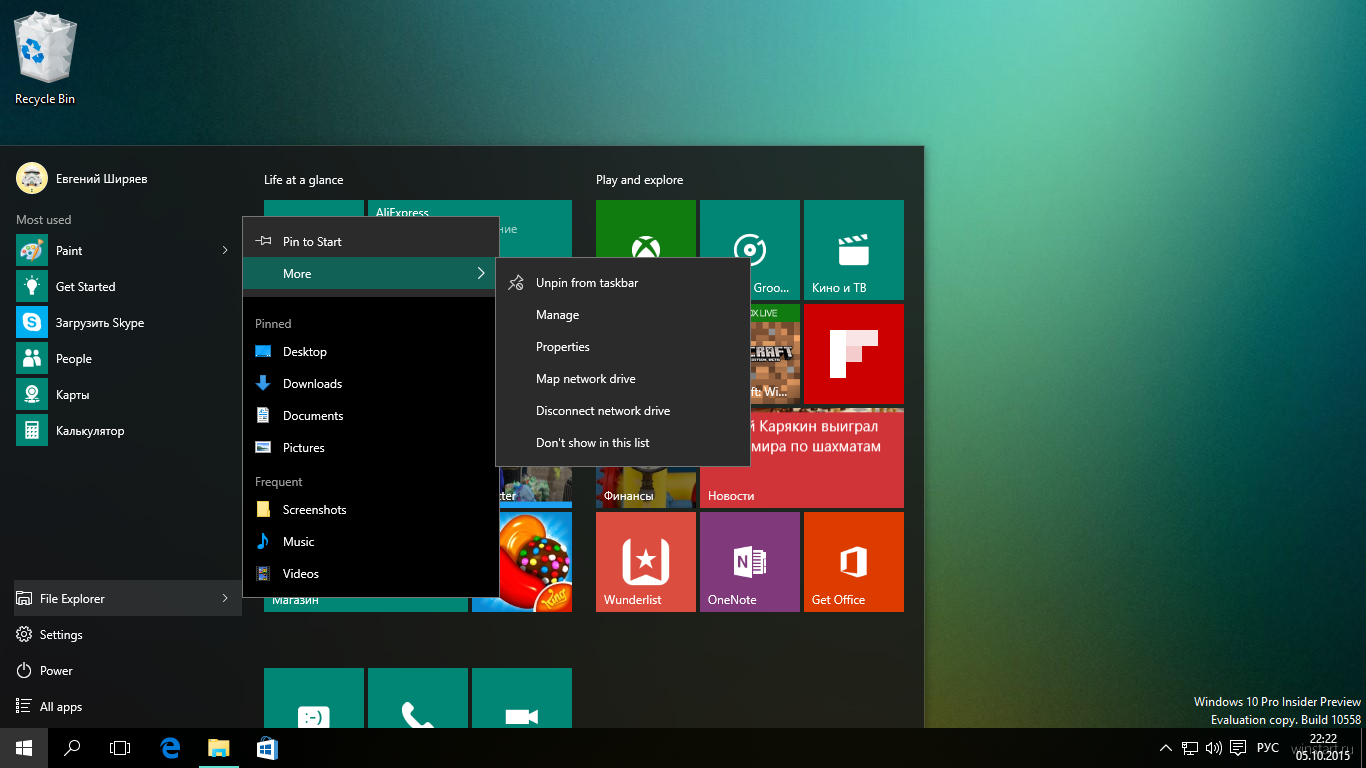The width and height of the screenshot is (1366, 768).
Task: Open the Store from the taskbar
Action: click(x=267, y=748)
